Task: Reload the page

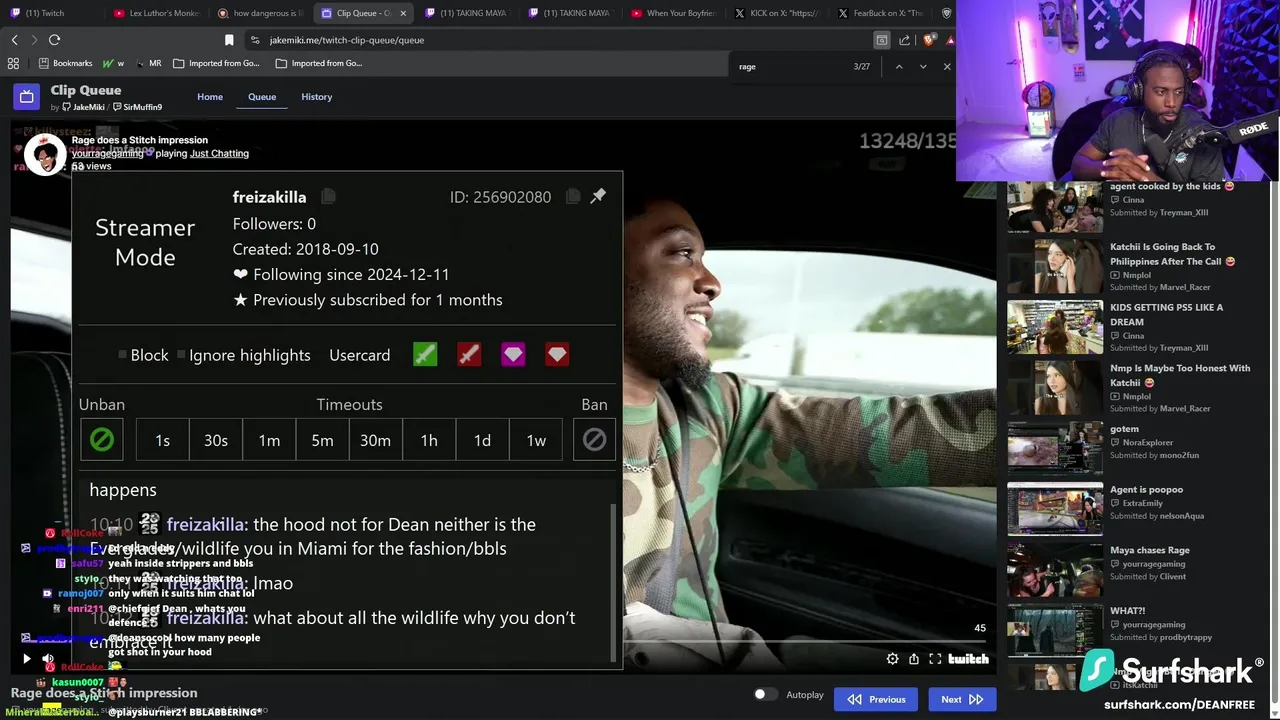Action: [x=55, y=40]
